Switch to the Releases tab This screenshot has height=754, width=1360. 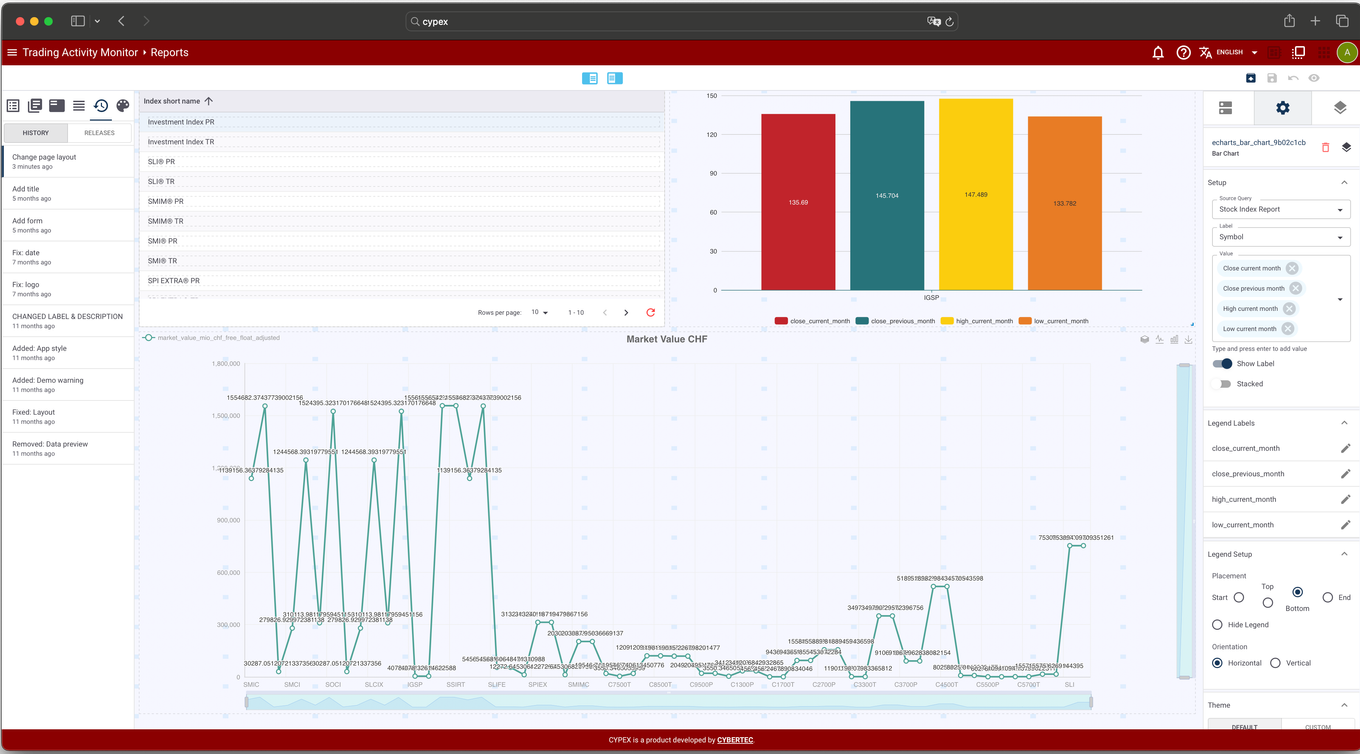coord(99,133)
